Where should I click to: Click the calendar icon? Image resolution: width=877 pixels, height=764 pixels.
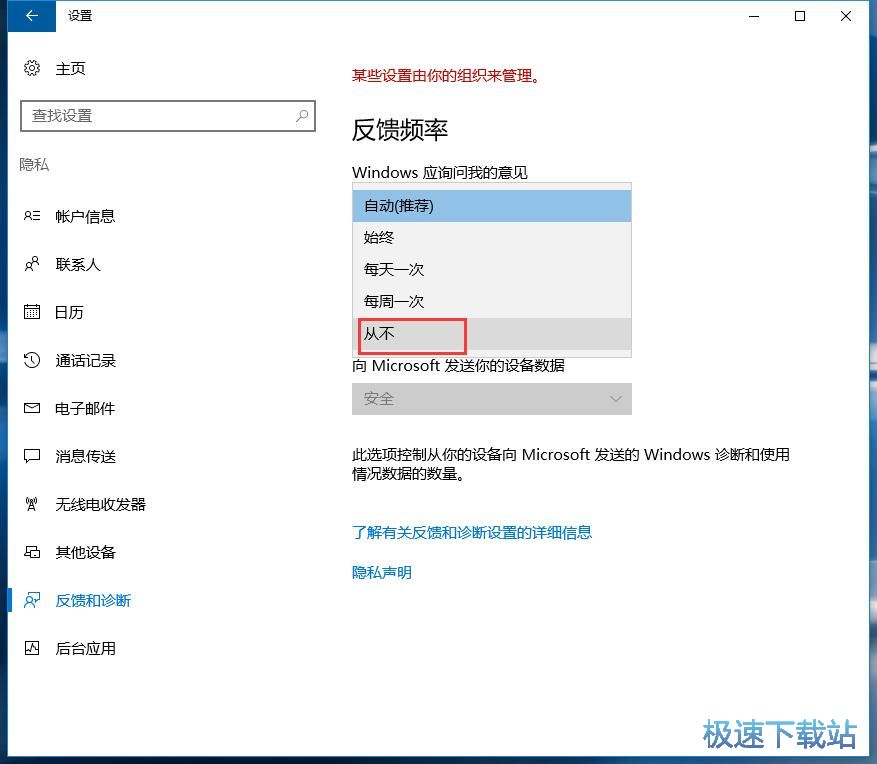pyautogui.click(x=32, y=312)
